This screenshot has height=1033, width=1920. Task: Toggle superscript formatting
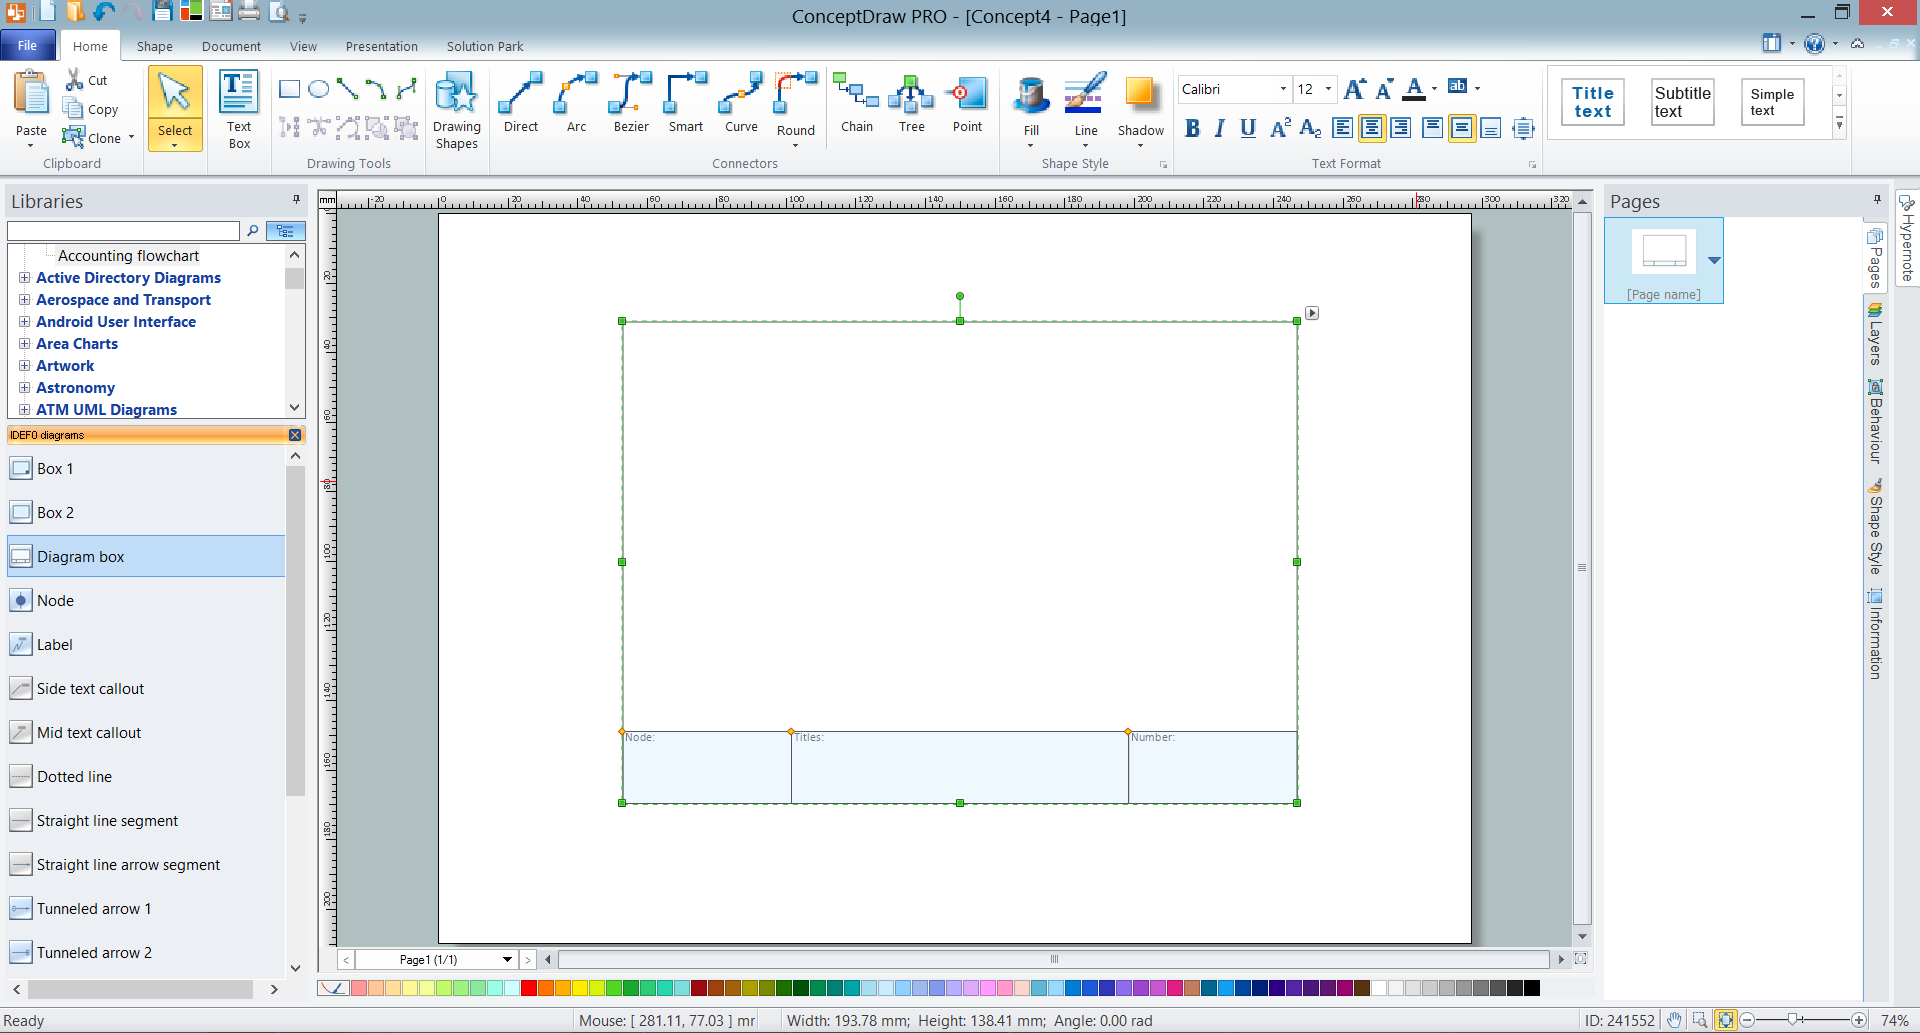click(1279, 128)
